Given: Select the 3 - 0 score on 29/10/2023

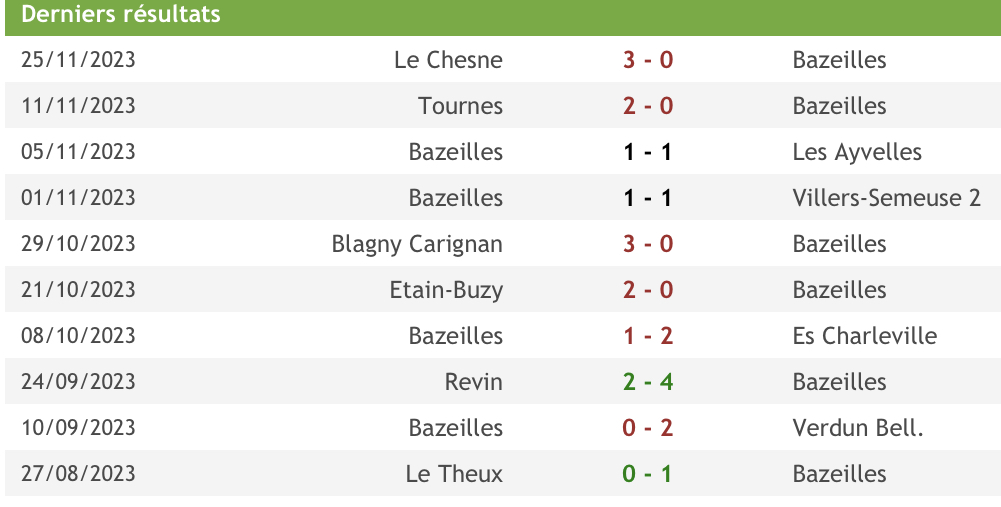Looking at the screenshot, I should click(648, 244).
